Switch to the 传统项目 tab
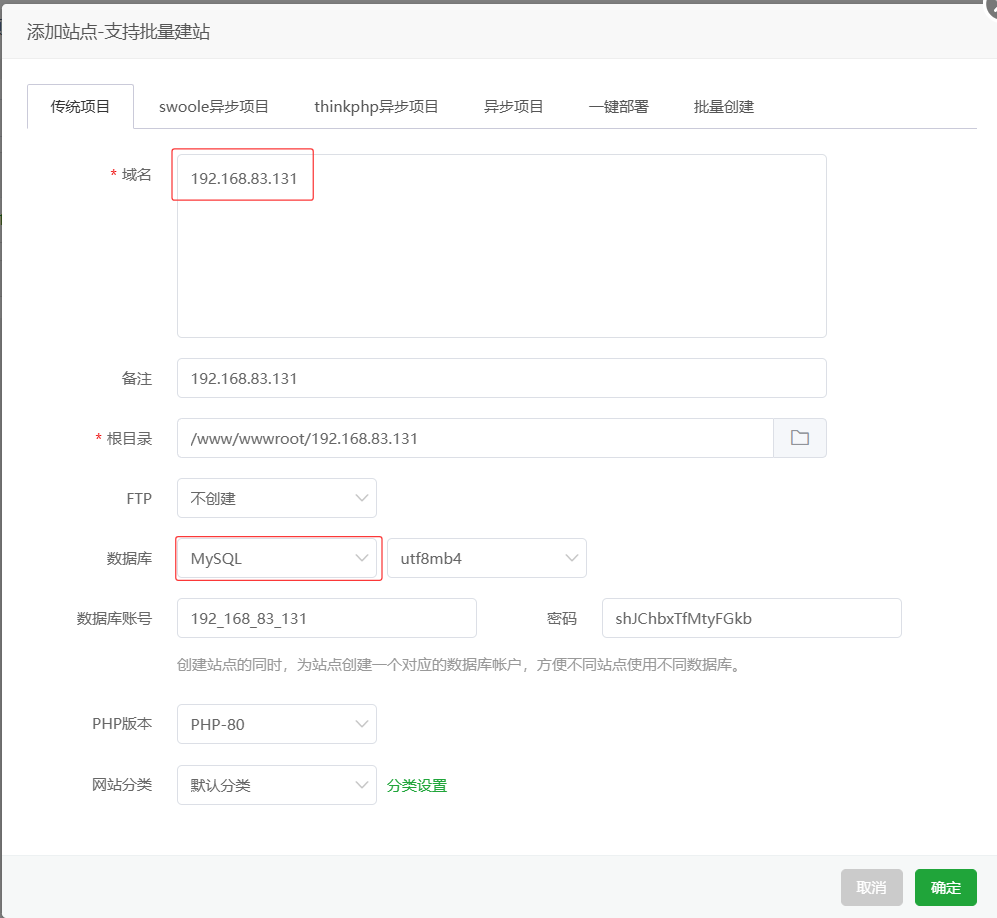This screenshot has height=918, width=997. (x=80, y=107)
